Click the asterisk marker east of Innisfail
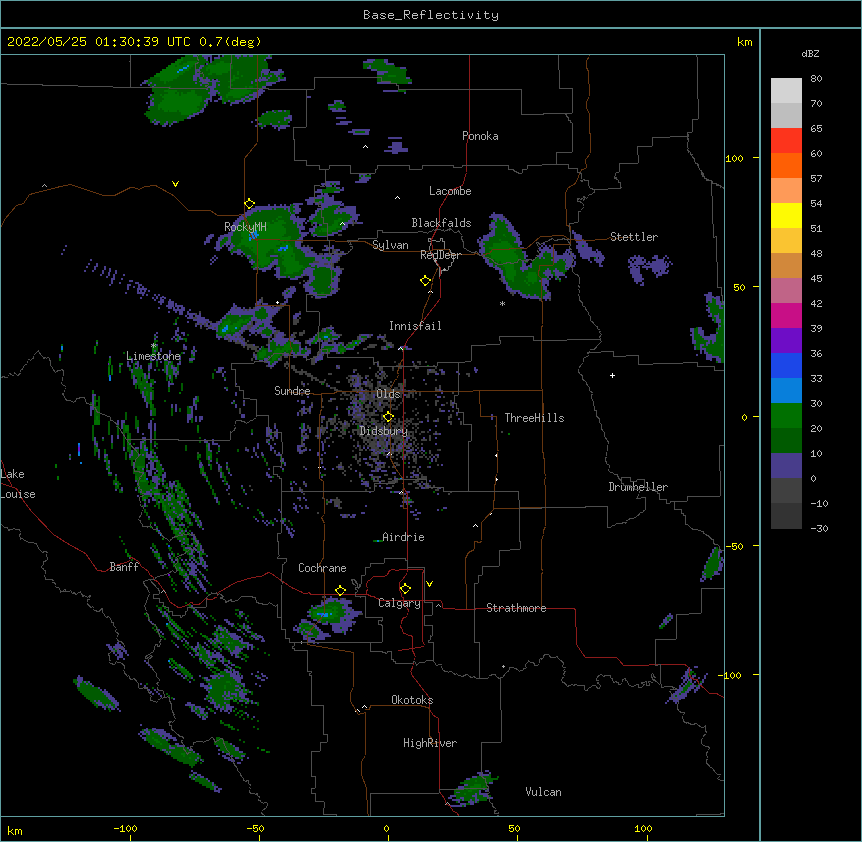 point(502,303)
